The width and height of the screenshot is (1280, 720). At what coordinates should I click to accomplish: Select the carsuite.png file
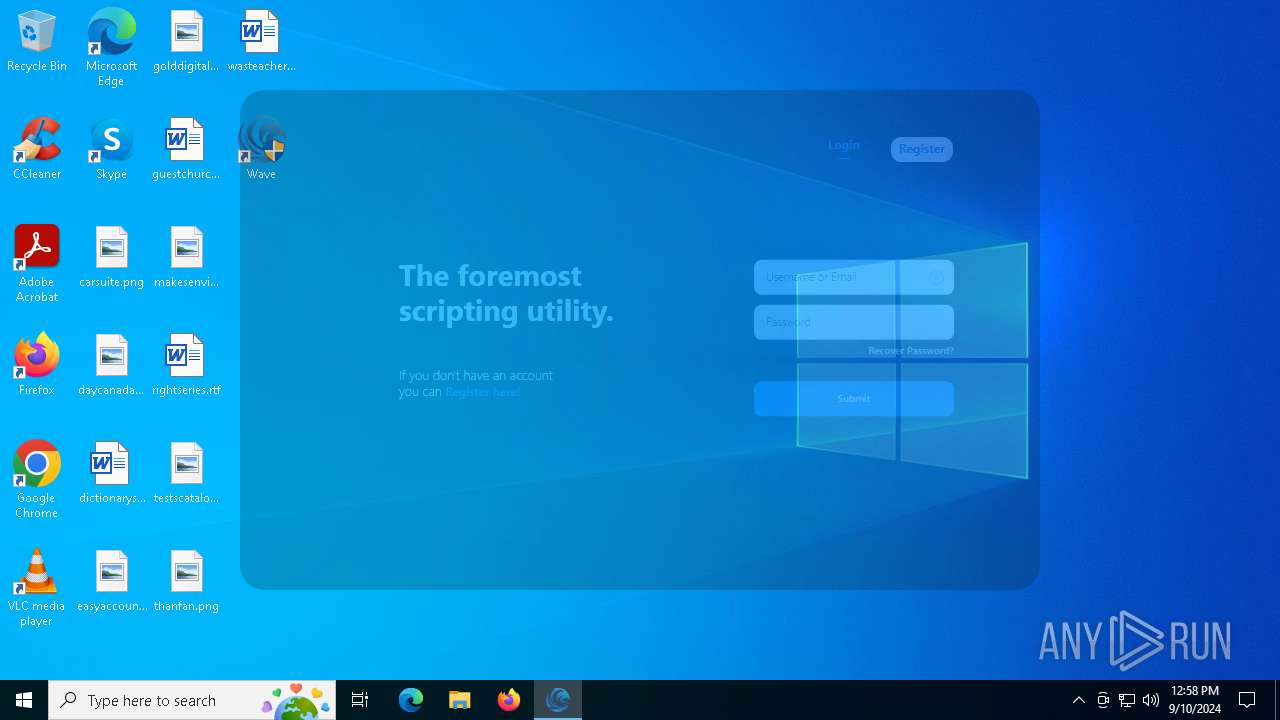tap(111, 257)
